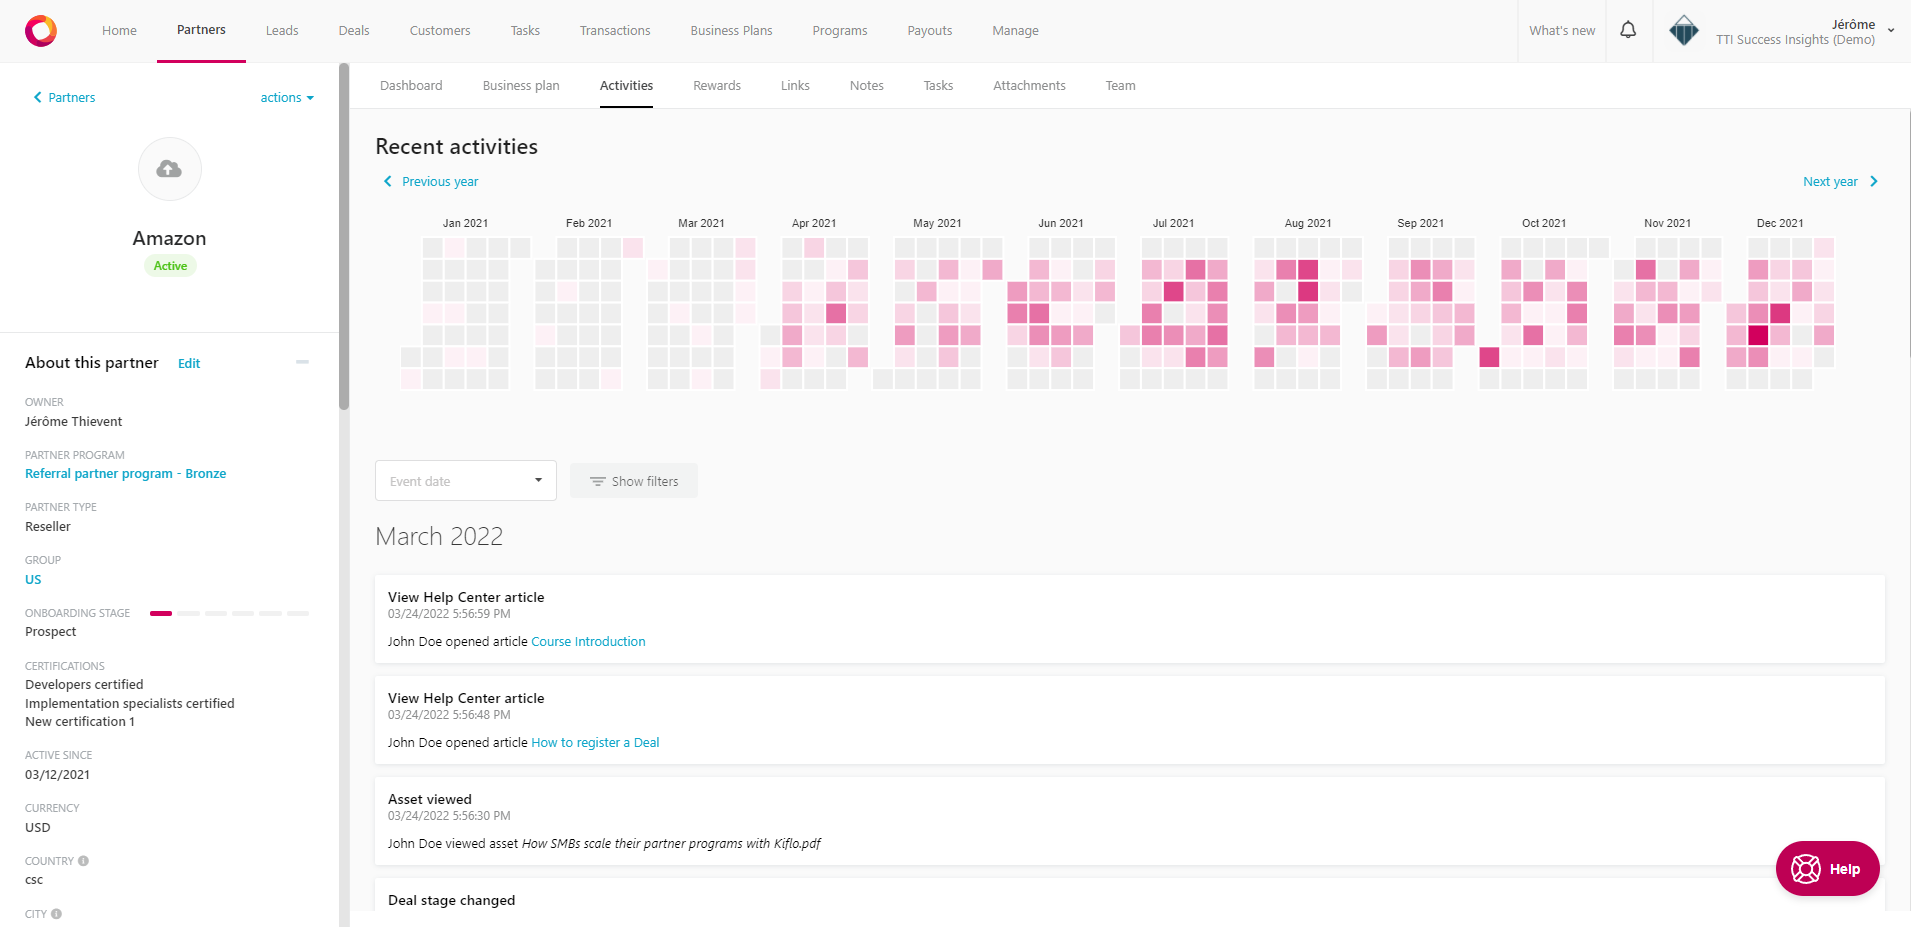Click the Developers certified entry
1911x927 pixels.
(x=84, y=685)
